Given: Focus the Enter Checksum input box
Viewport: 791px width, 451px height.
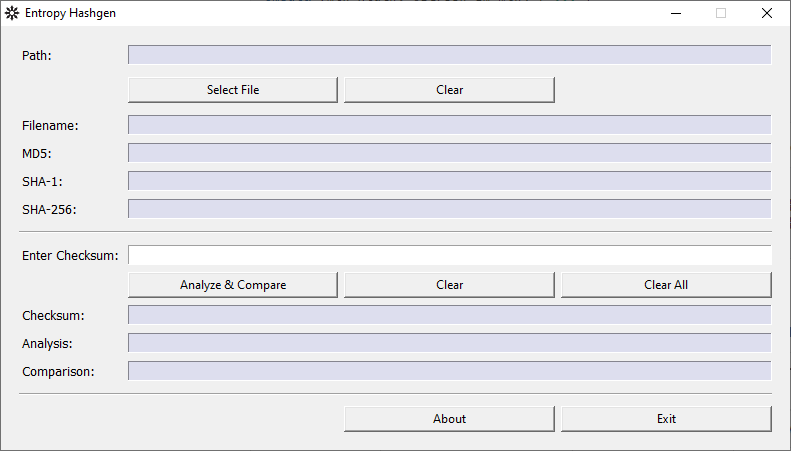Looking at the screenshot, I should coord(449,255).
